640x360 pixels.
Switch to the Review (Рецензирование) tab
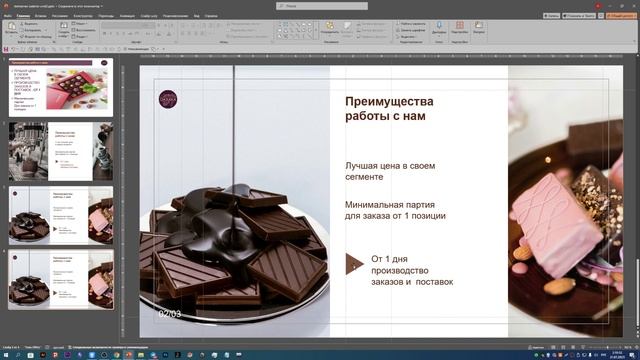176,16
